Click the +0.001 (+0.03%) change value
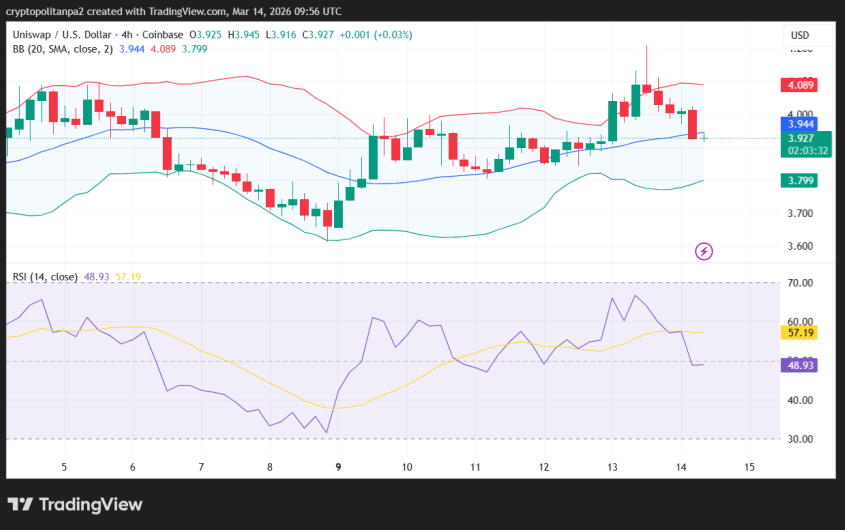This screenshot has width=845, height=530. [x=376, y=35]
